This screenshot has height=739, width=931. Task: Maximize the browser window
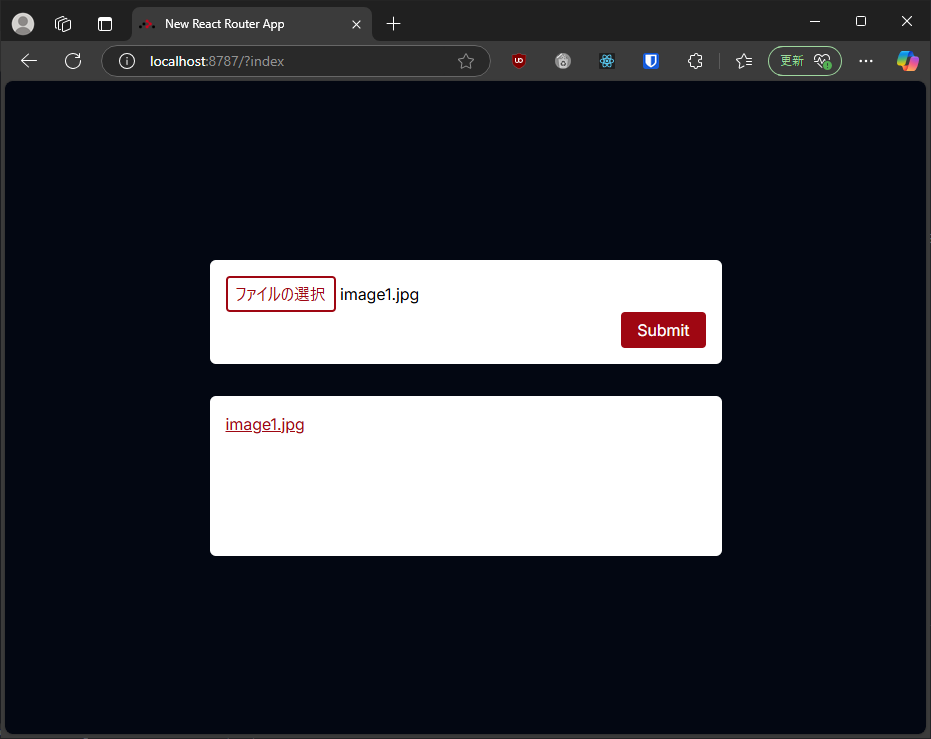click(861, 21)
